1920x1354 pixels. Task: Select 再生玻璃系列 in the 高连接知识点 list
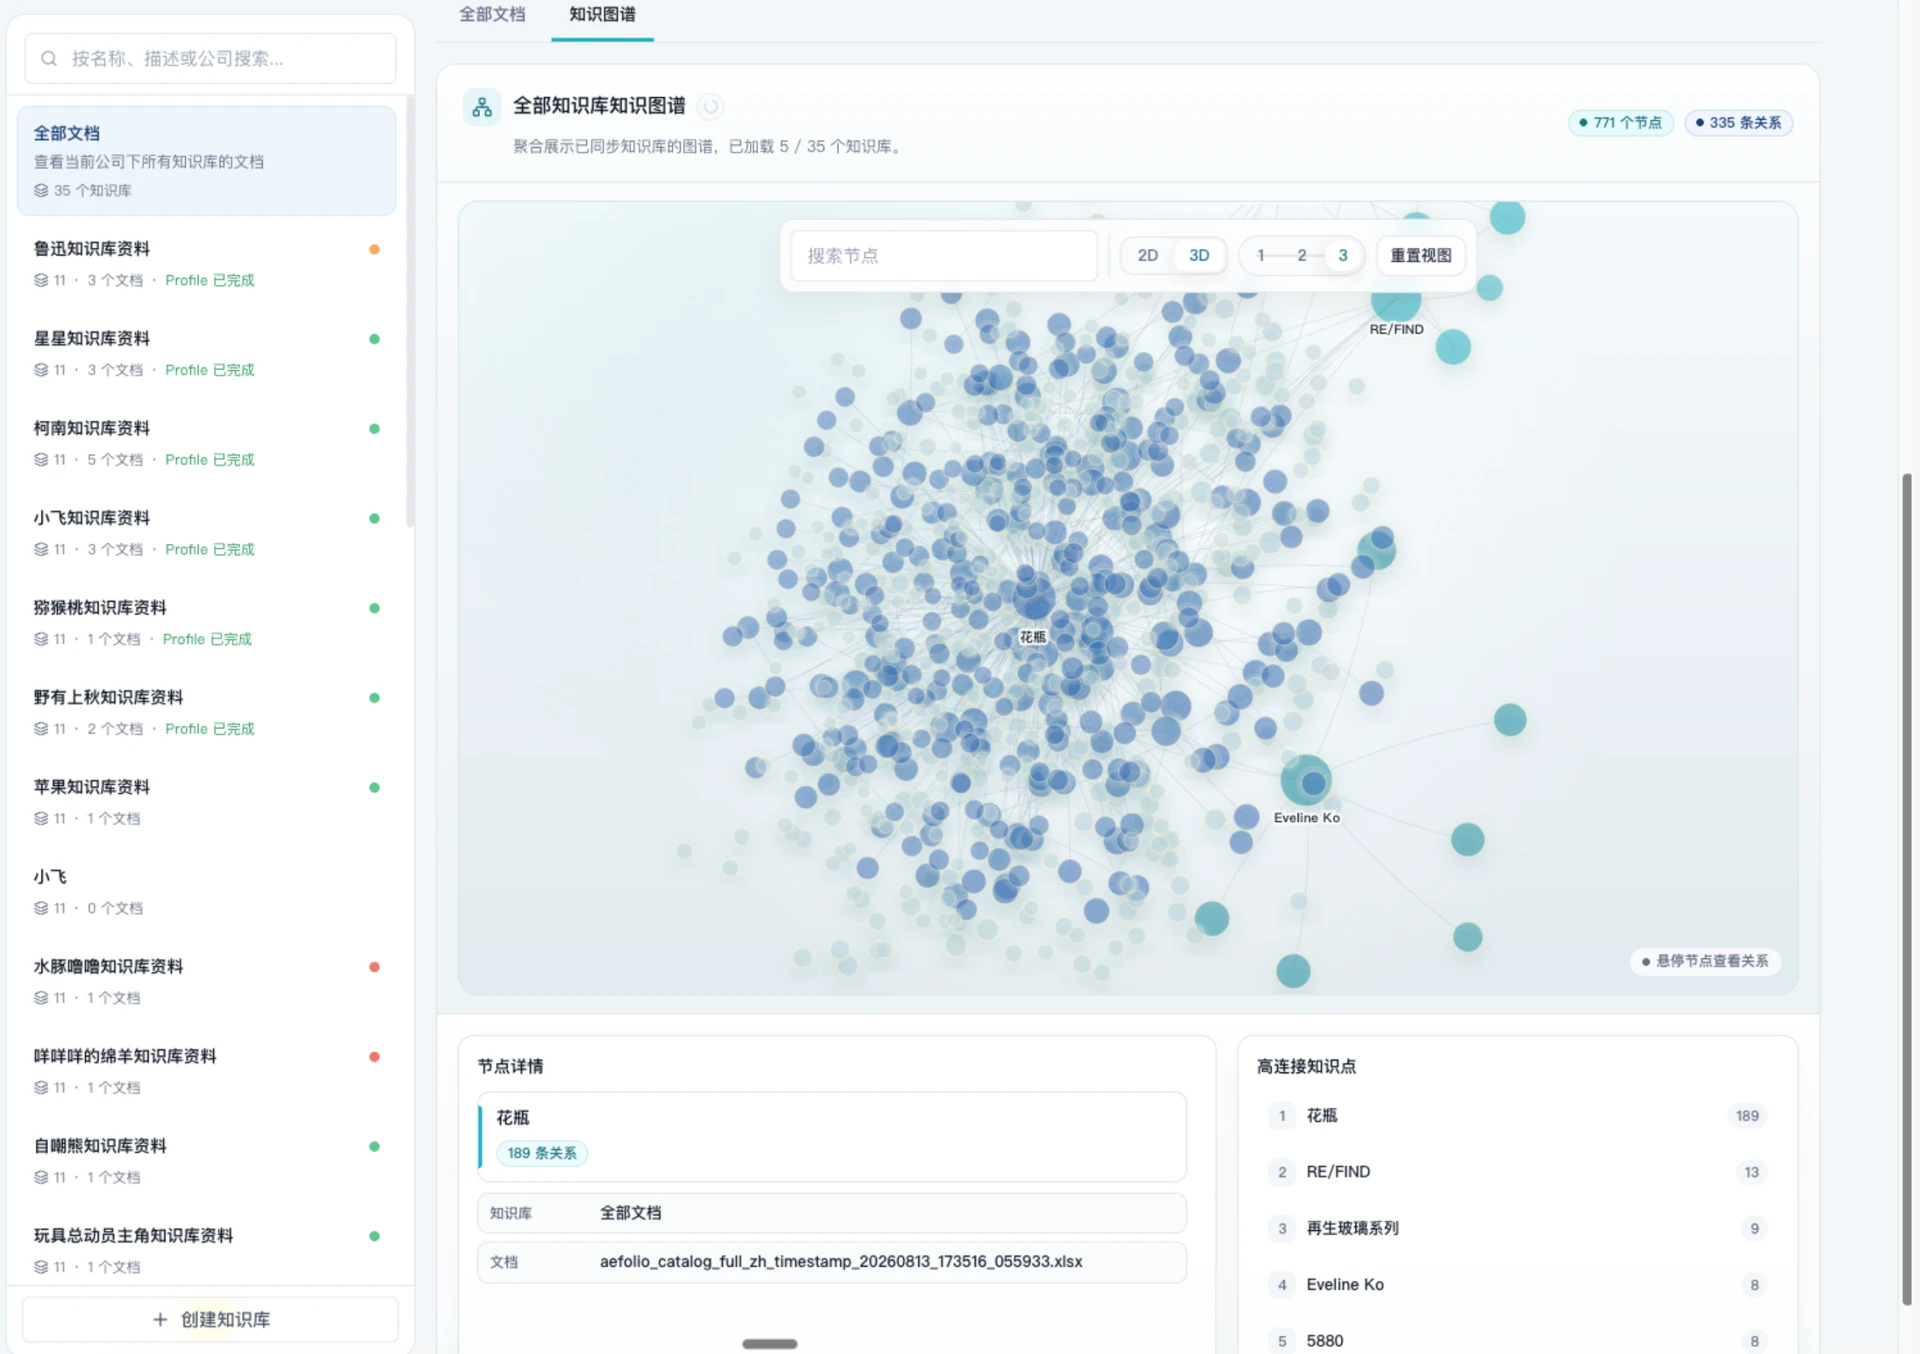[1517, 1228]
